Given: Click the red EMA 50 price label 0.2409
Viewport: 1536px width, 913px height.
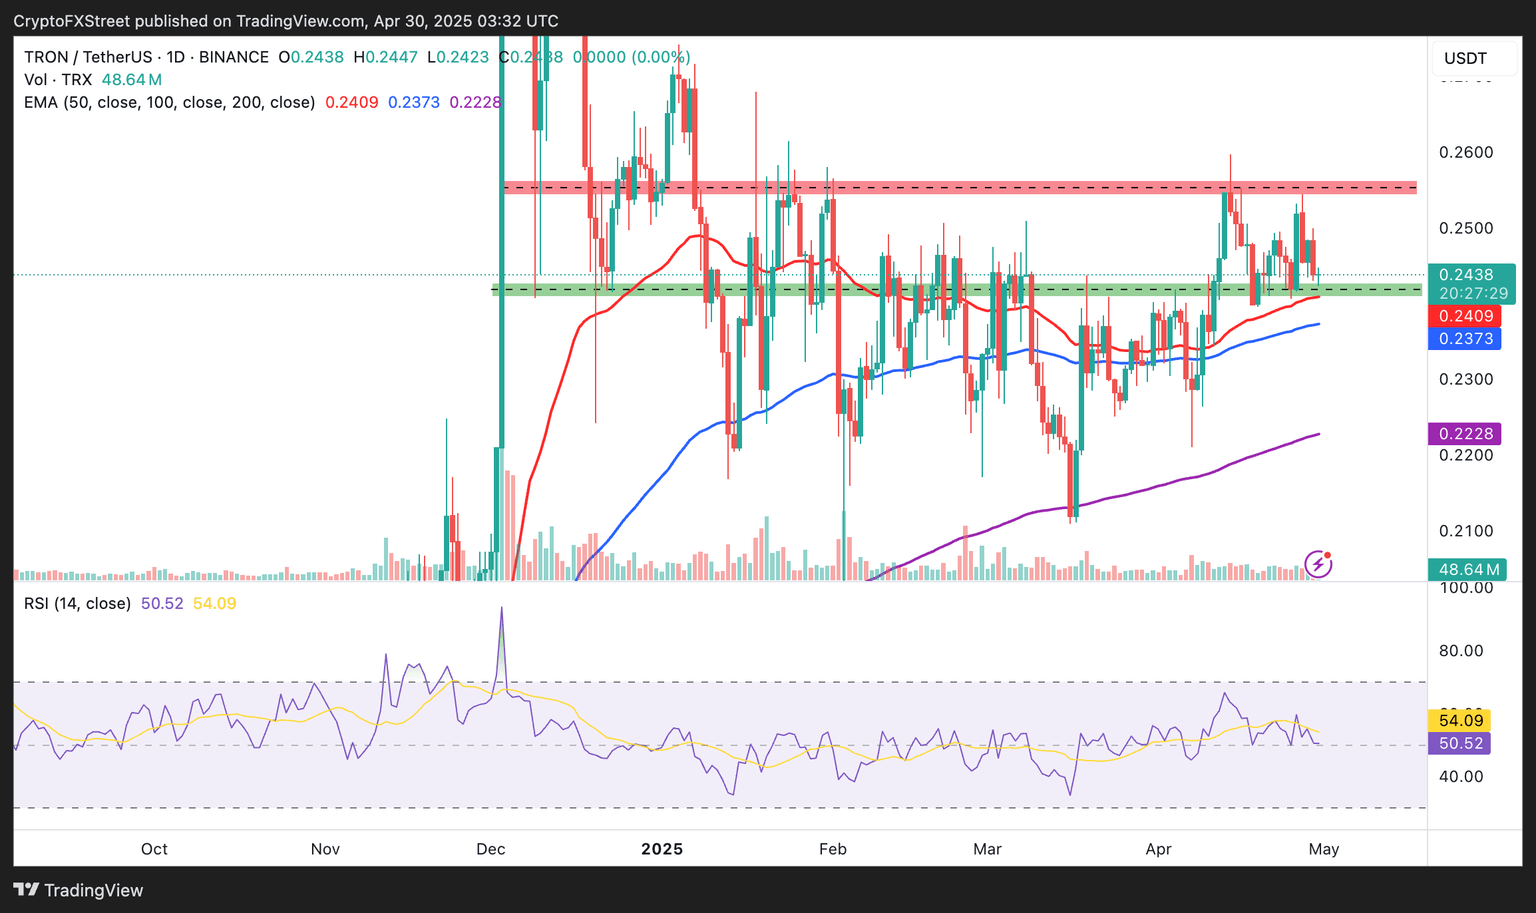Looking at the screenshot, I should click(x=1465, y=316).
